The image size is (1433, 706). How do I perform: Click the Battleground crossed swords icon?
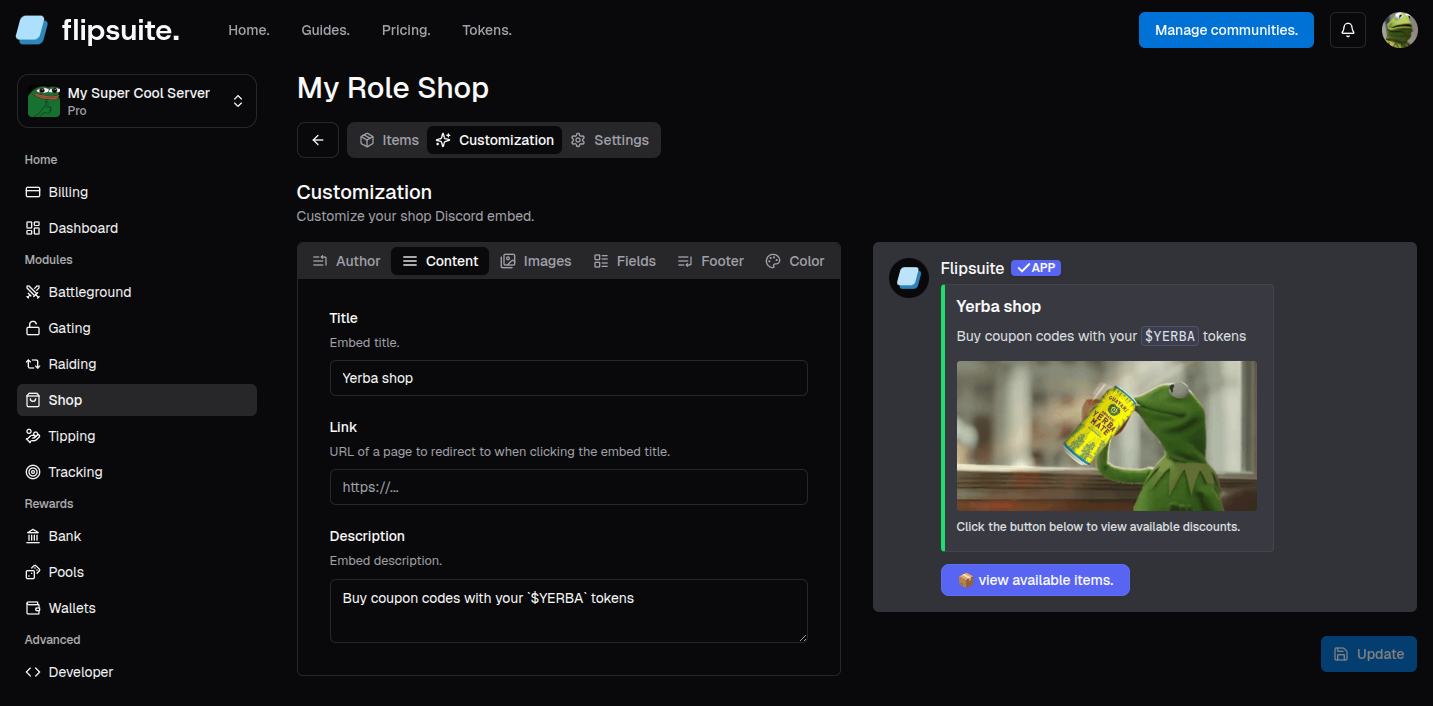click(x=33, y=292)
